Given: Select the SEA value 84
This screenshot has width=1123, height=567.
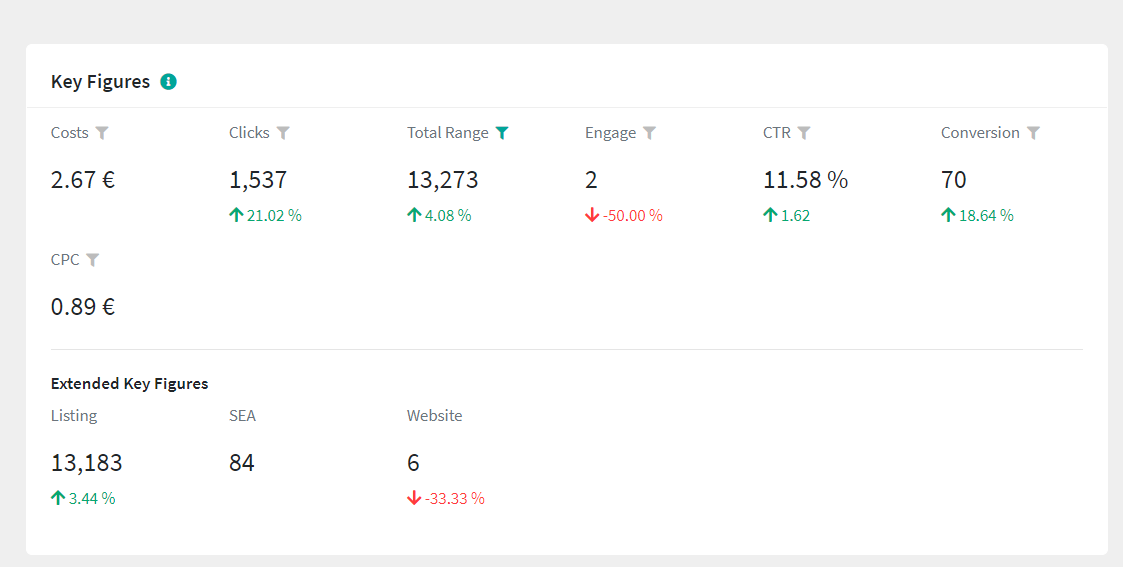Looking at the screenshot, I should coord(242,463).
